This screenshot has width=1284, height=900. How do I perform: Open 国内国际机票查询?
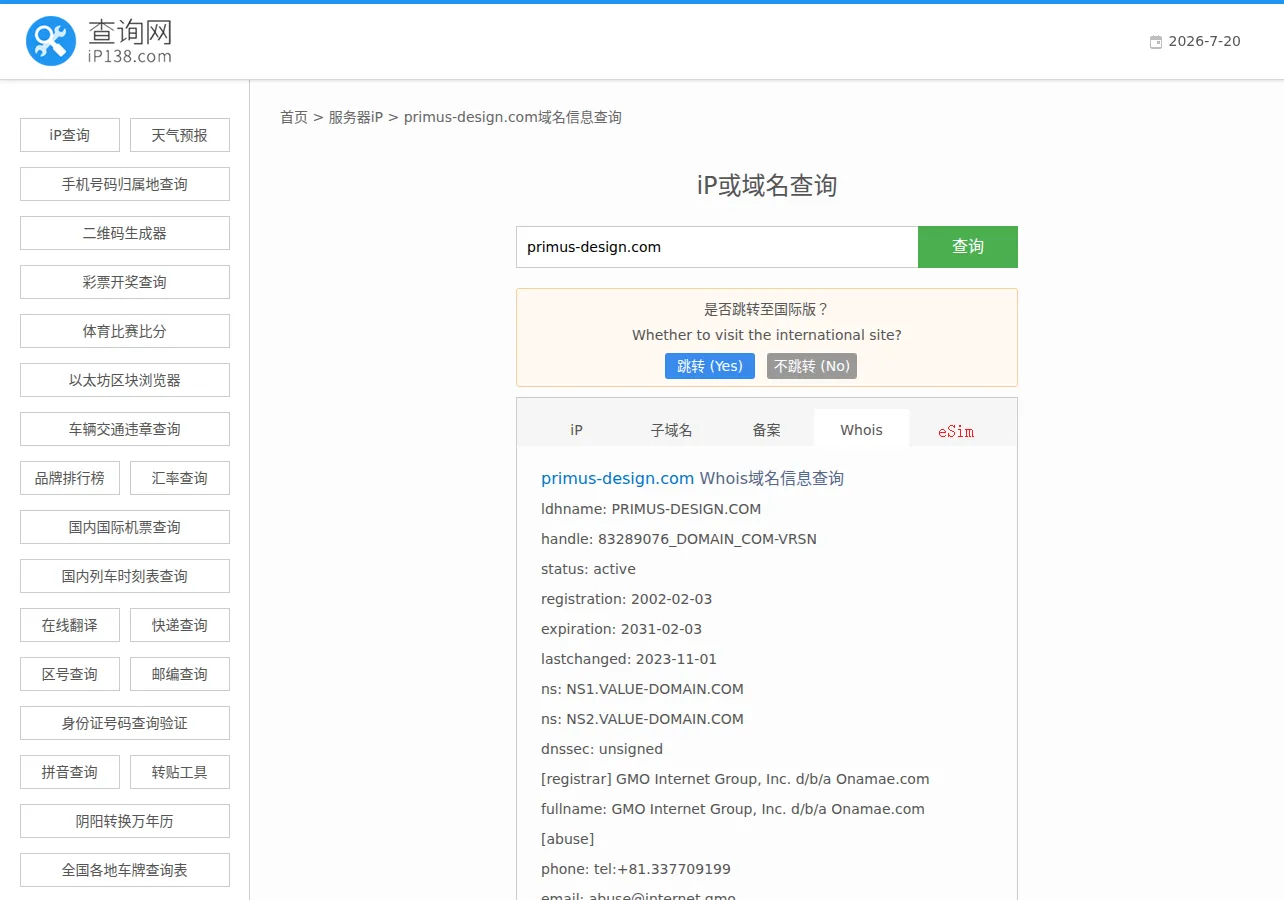pyautogui.click(x=125, y=527)
